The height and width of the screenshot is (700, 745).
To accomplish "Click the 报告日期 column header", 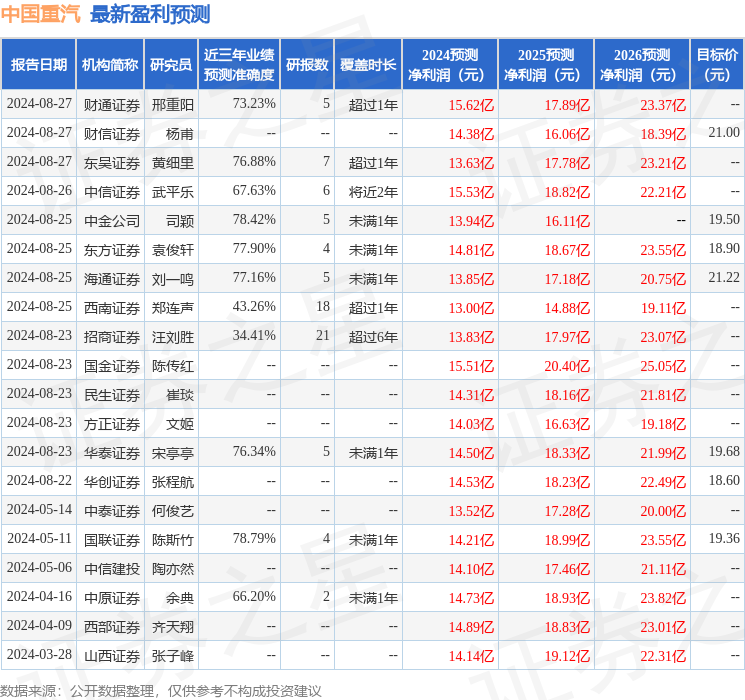I will pos(38,65).
